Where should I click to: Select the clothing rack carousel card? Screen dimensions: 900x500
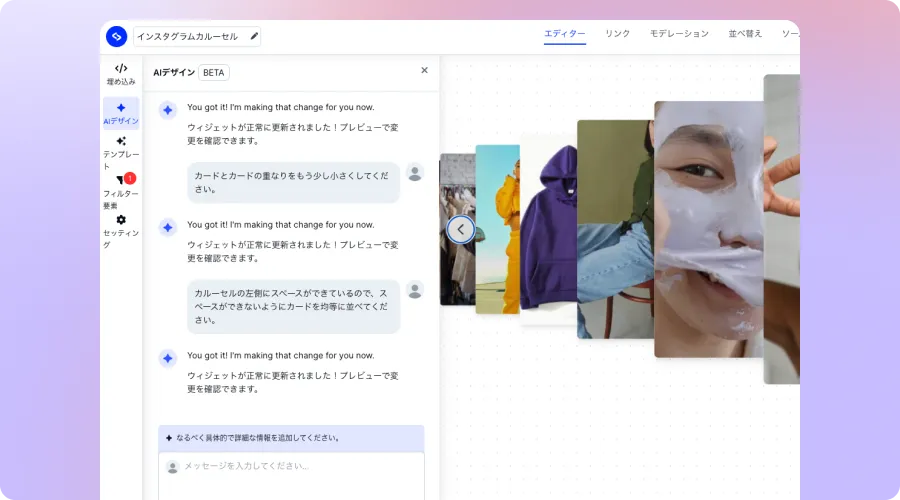click(457, 230)
